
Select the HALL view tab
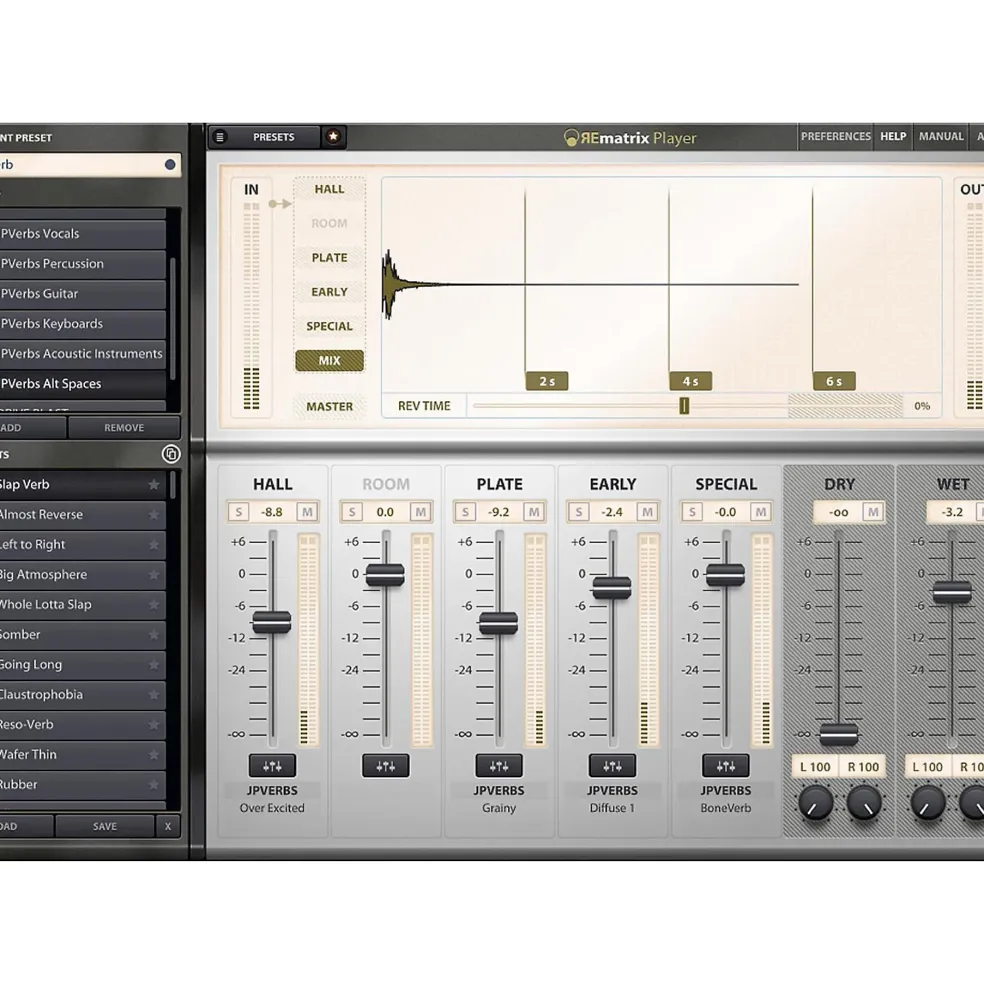(329, 189)
